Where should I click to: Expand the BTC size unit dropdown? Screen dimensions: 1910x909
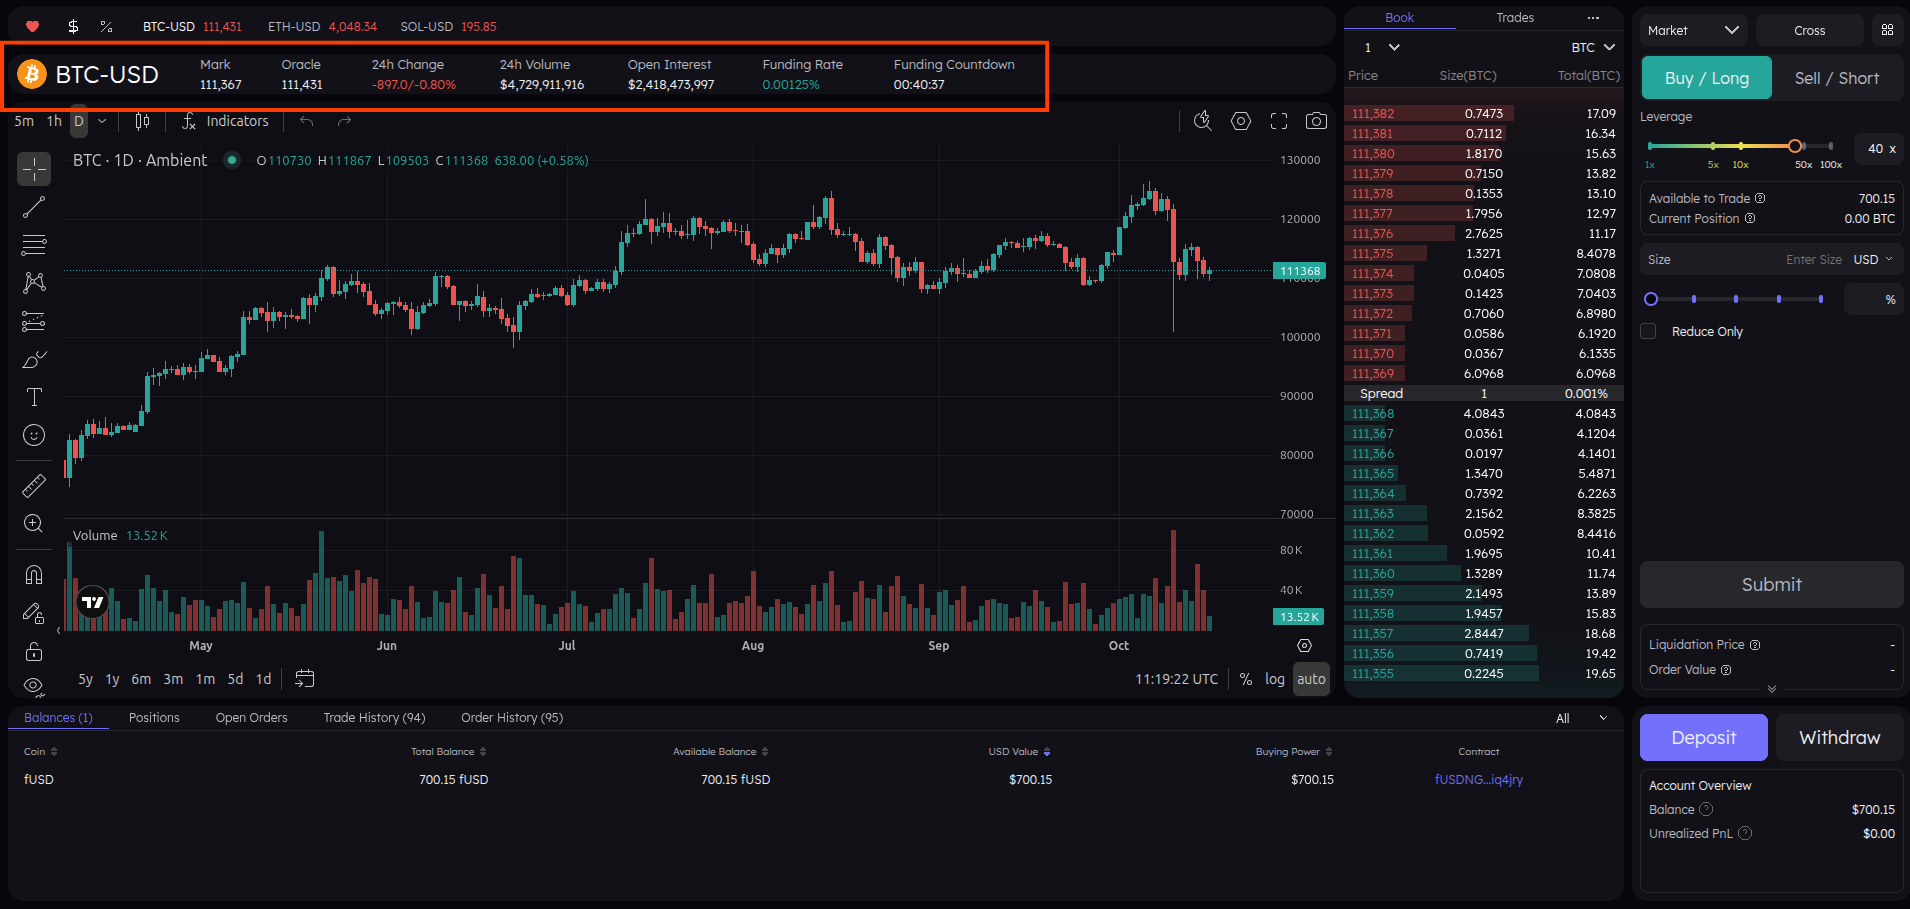pyautogui.click(x=1591, y=47)
